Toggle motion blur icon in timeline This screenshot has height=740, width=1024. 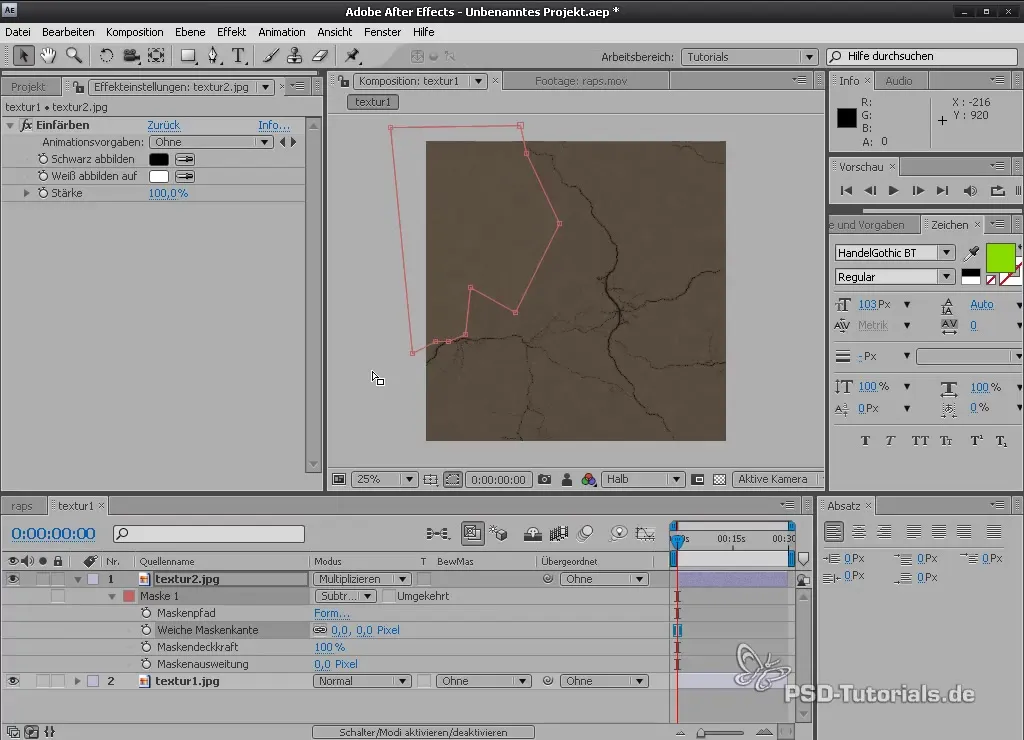585,534
